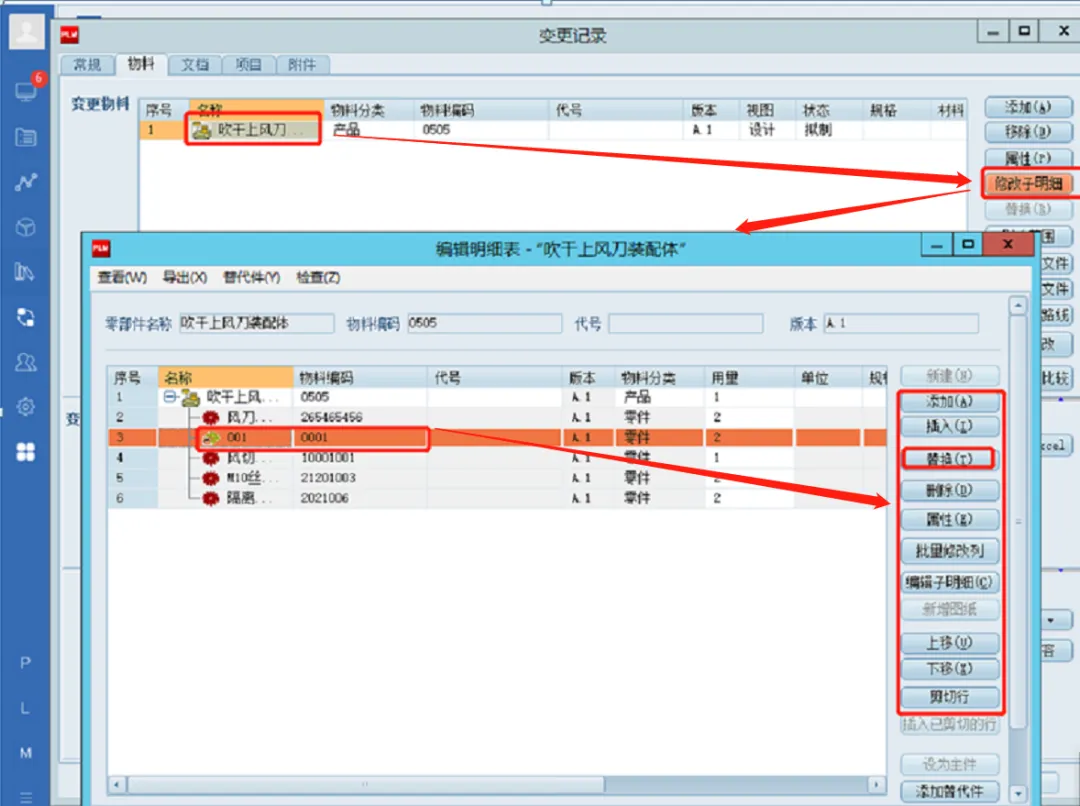Click inside the 代号 input field

690,323
